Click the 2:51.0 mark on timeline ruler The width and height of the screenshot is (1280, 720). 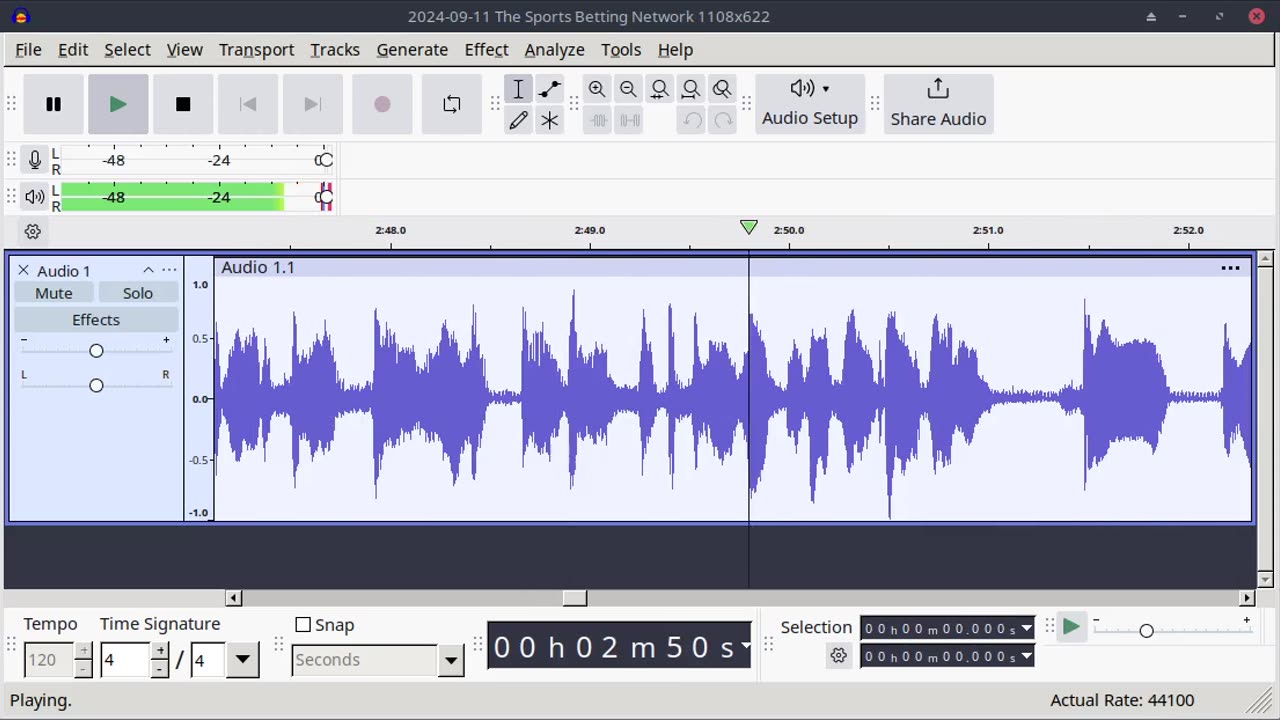[x=988, y=230]
